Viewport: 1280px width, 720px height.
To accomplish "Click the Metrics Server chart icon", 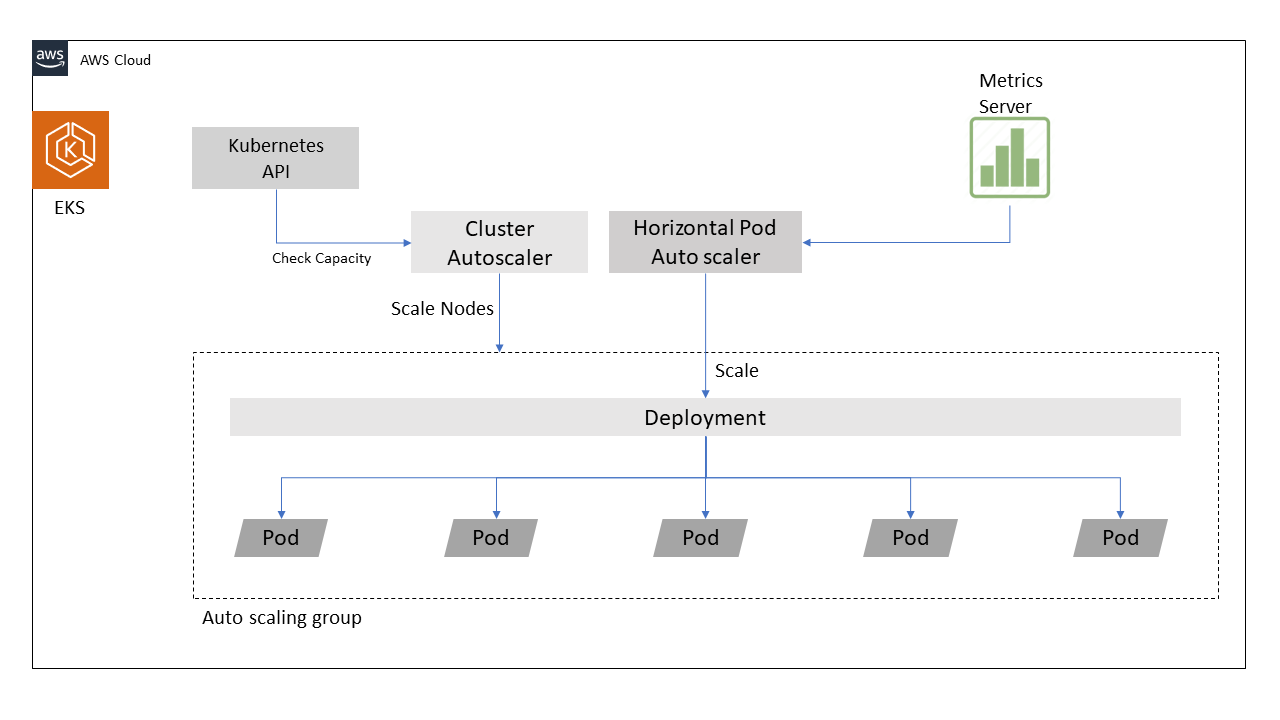I will tap(1009, 157).
